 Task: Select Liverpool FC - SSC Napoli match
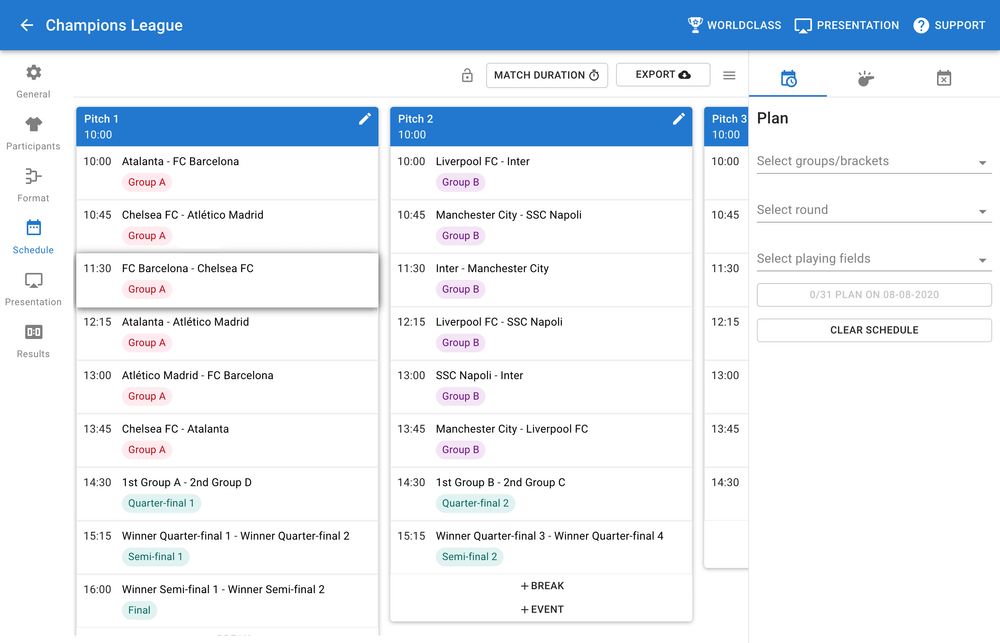click(541, 334)
